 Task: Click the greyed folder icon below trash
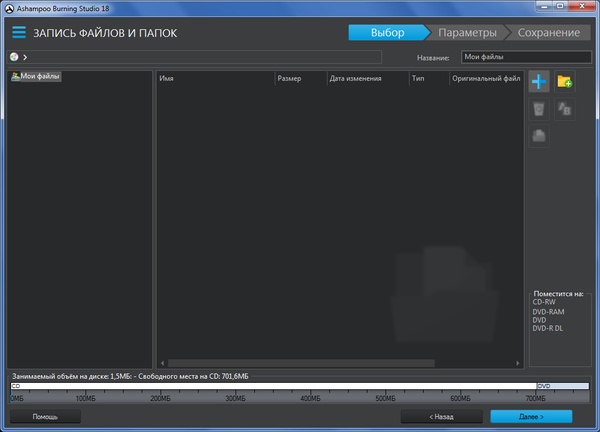point(539,135)
